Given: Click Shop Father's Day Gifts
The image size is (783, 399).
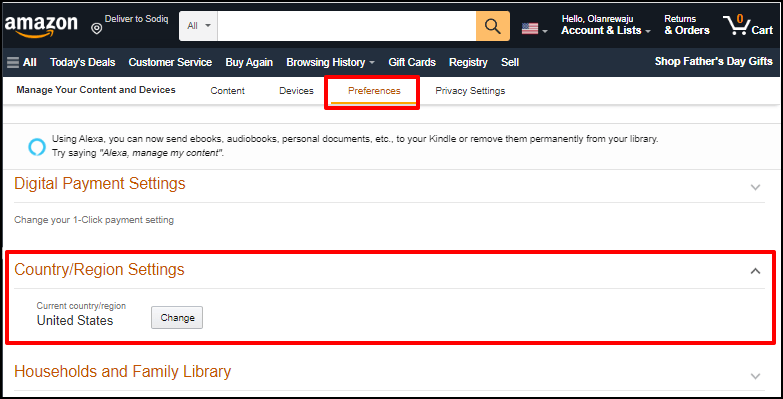Looking at the screenshot, I should [x=714, y=61].
